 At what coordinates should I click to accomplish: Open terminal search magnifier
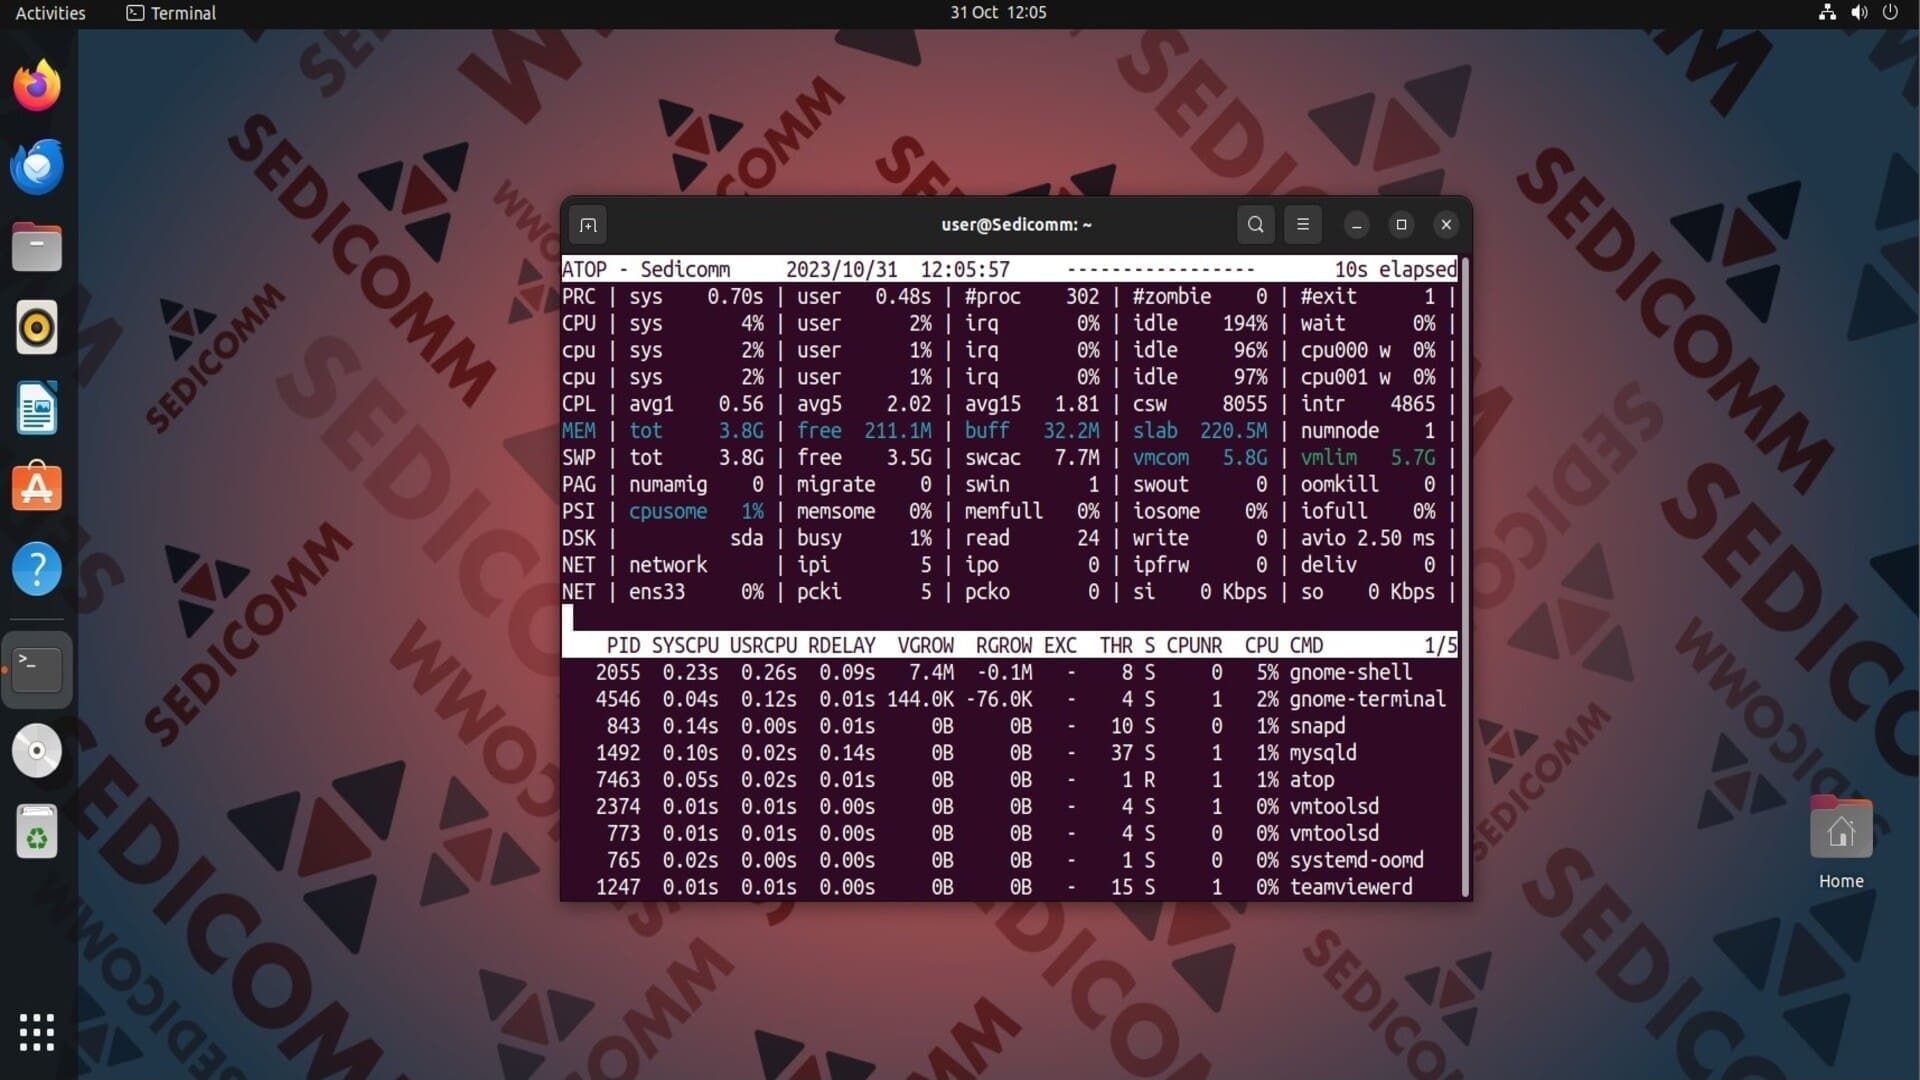click(1256, 225)
